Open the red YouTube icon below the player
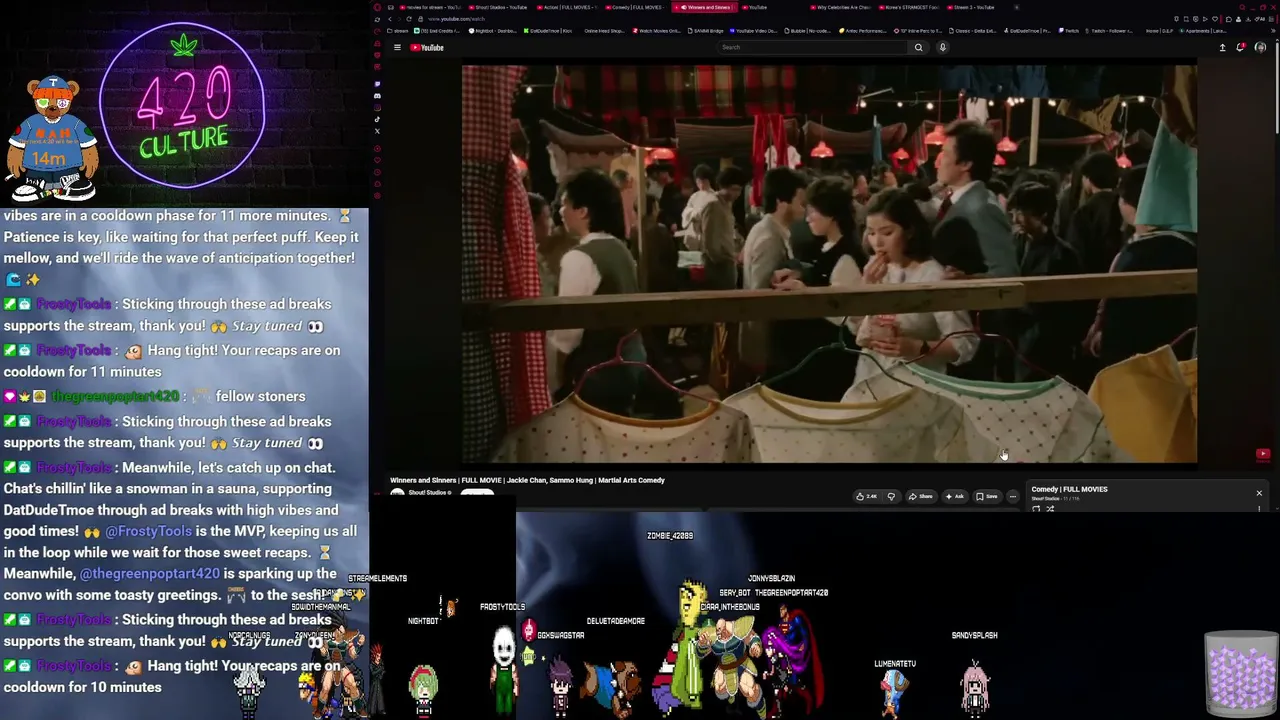The width and height of the screenshot is (1280, 720). tap(1263, 454)
